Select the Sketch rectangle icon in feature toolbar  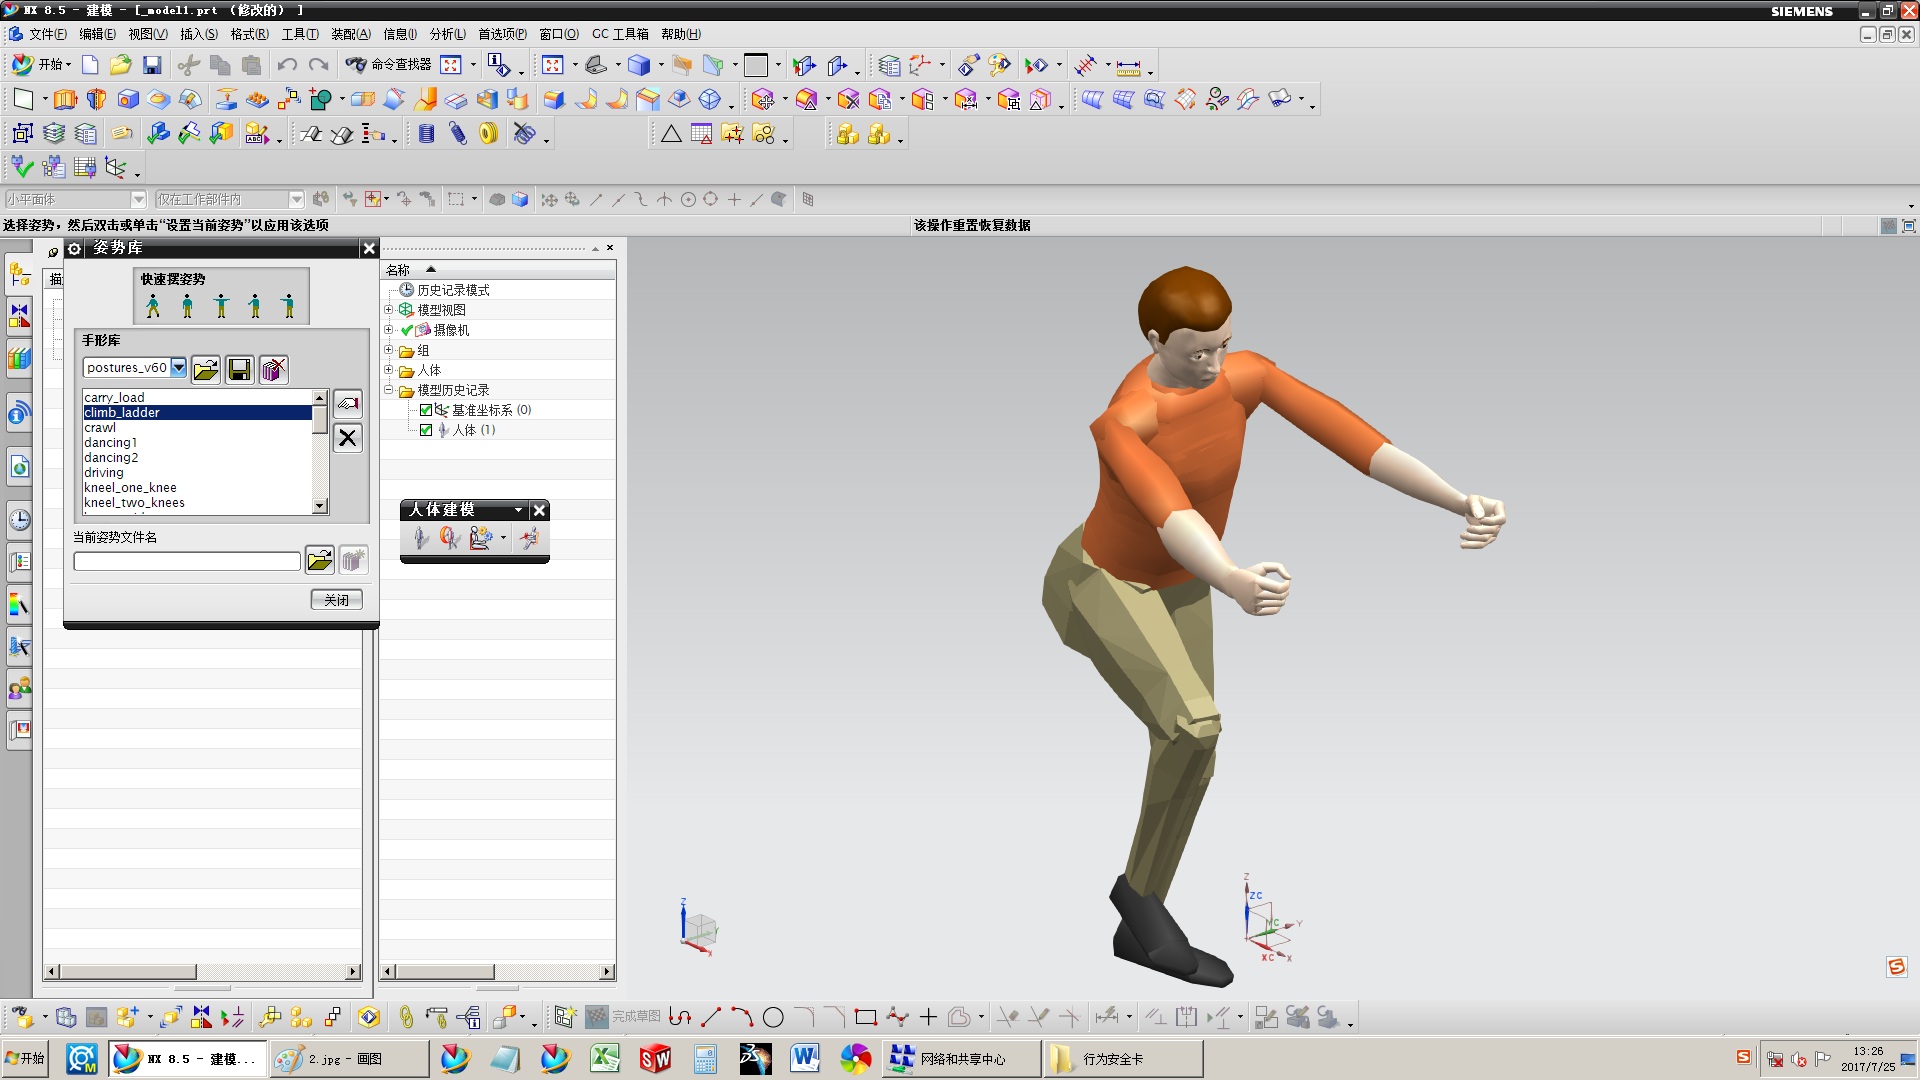pyautogui.click(x=23, y=99)
